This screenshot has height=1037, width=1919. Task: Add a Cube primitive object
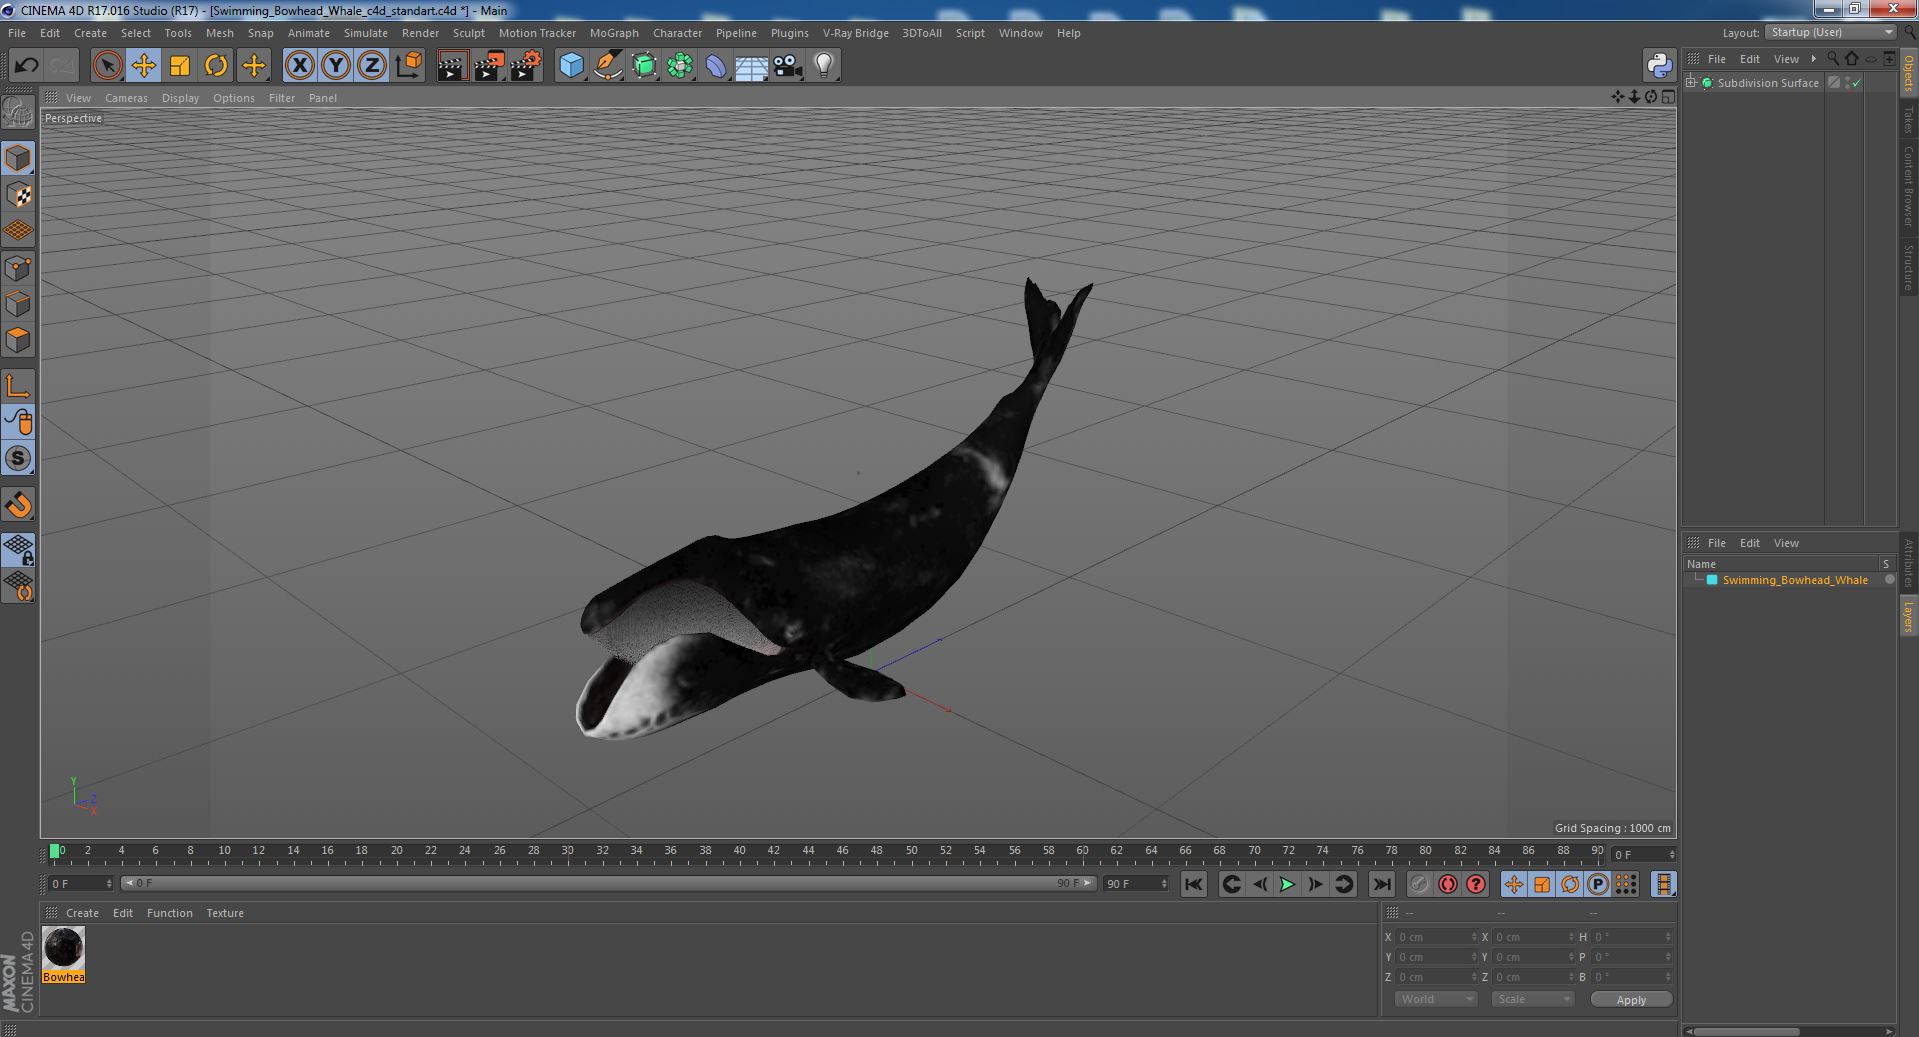tap(571, 66)
